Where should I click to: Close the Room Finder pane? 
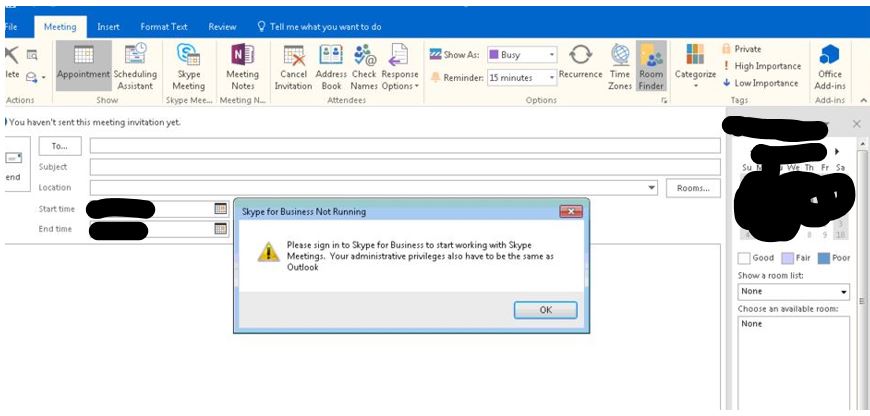856,124
